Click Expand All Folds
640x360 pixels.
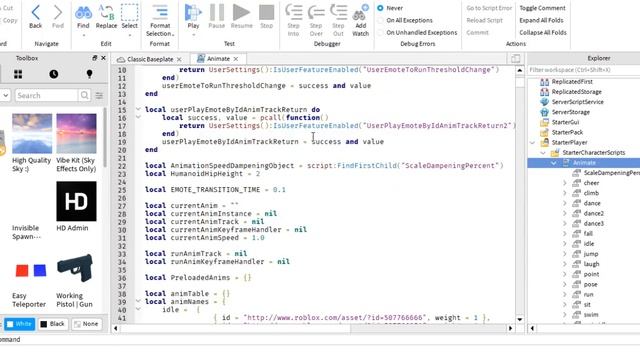(x=541, y=20)
